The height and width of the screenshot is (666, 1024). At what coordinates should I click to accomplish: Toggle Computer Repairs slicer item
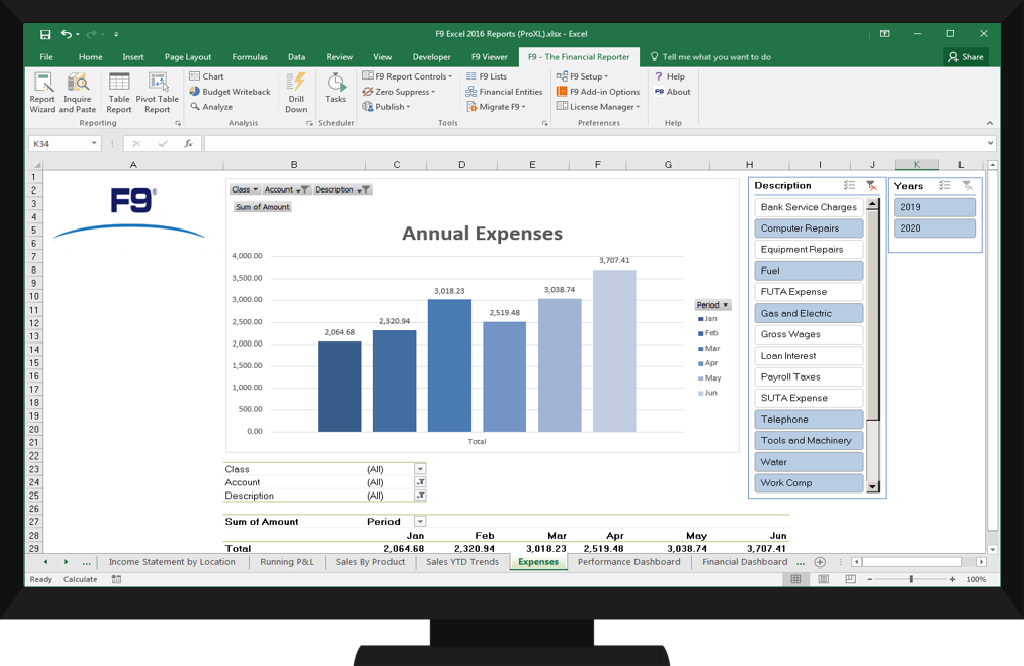(x=808, y=229)
